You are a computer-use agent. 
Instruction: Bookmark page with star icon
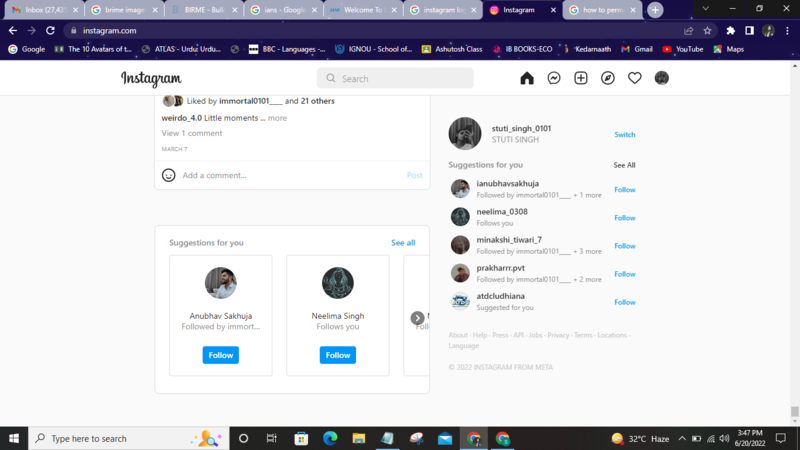[707, 31]
